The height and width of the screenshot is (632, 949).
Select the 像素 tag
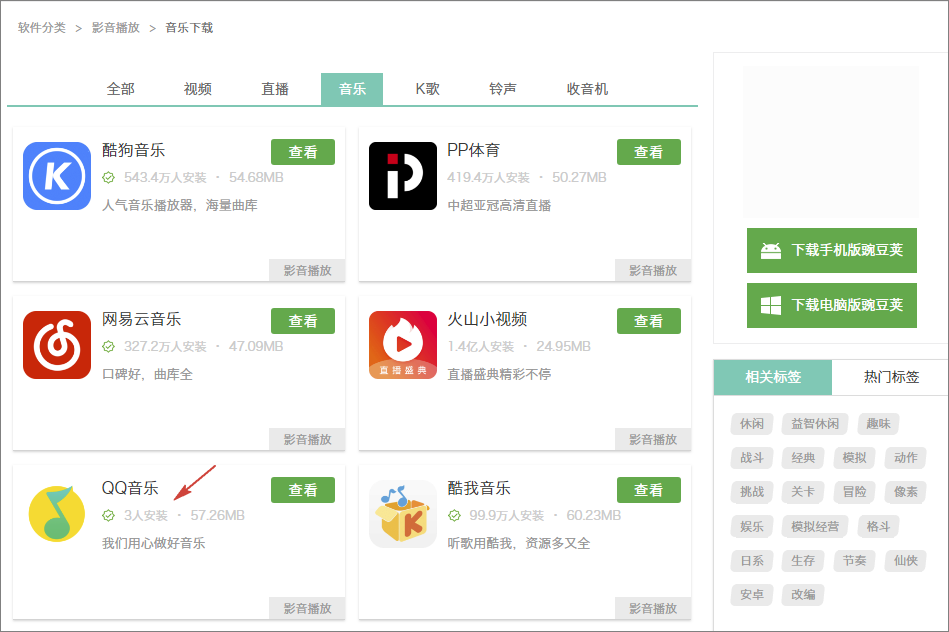click(905, 492)
